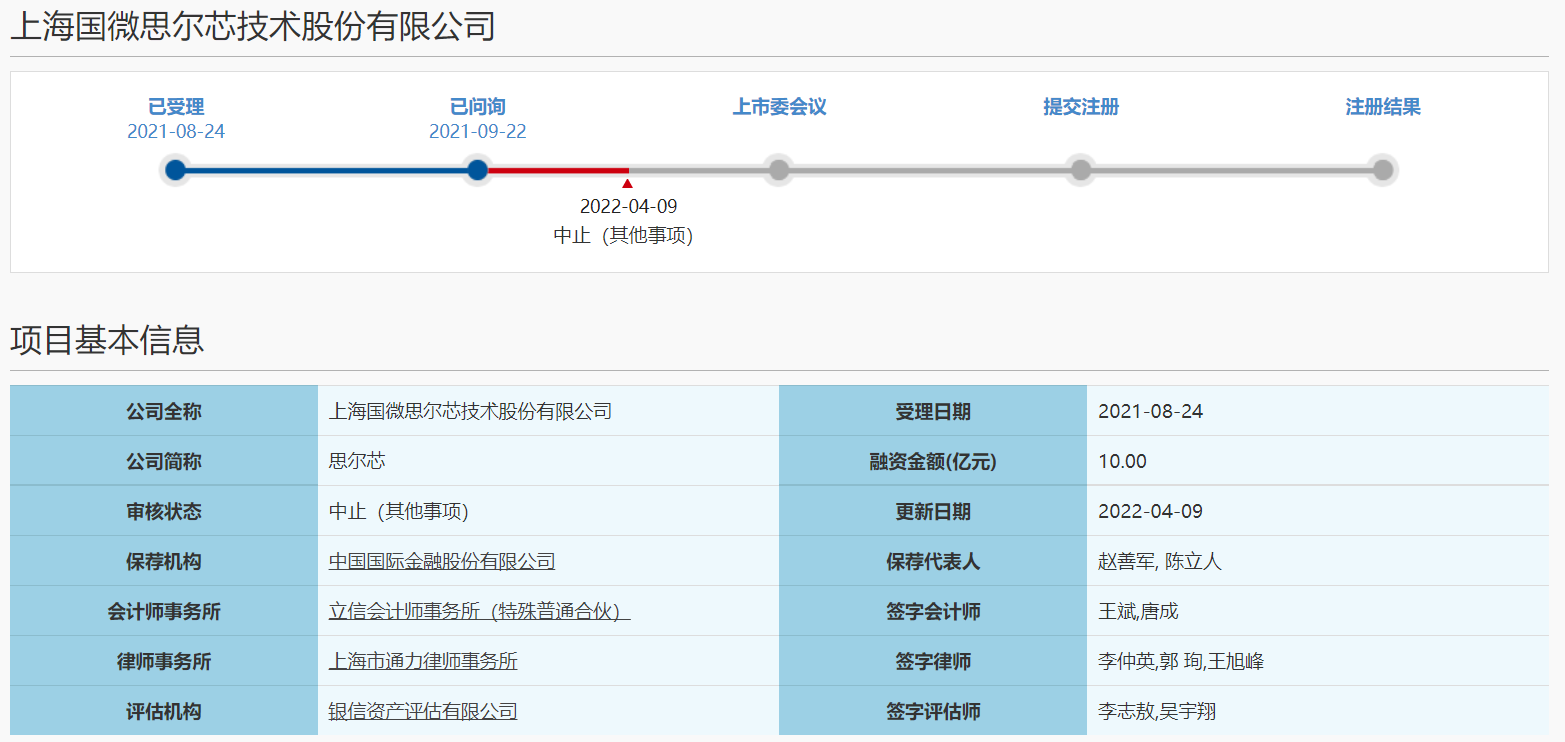Click the 李志敖,吴宇翔 value

point(1157,711)
